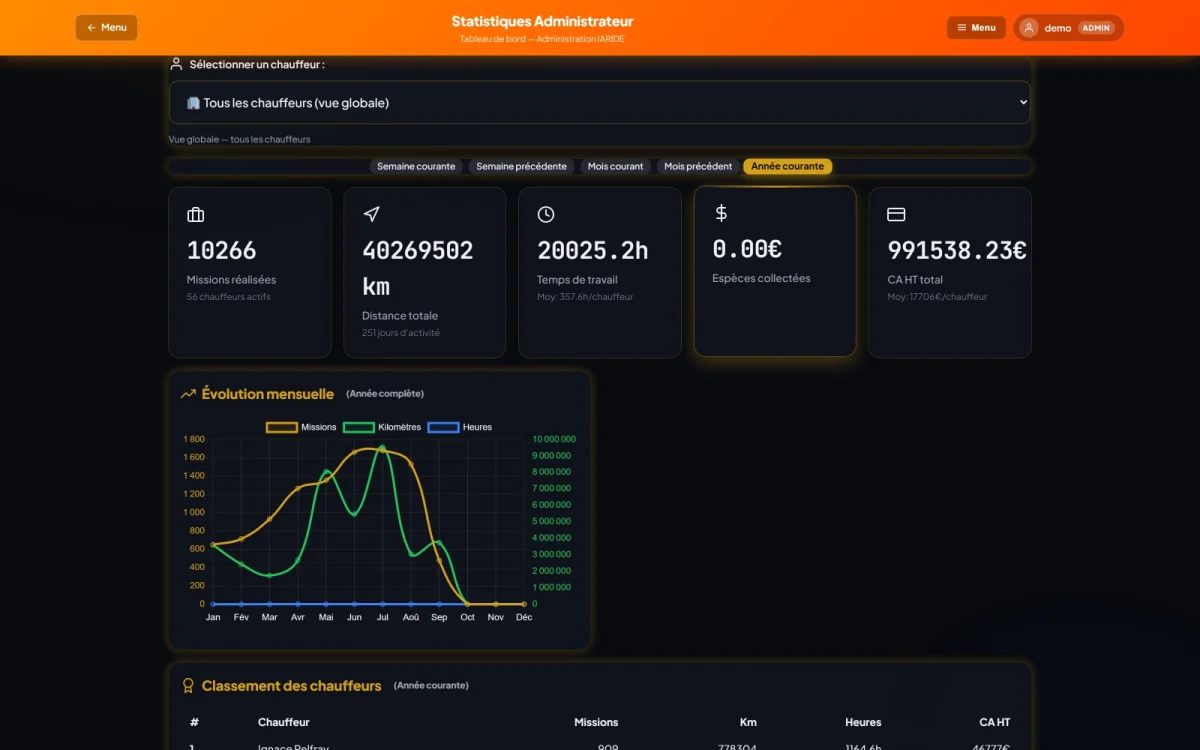
Task: Switch to Semaine courante tab
Action: [416, 166]
